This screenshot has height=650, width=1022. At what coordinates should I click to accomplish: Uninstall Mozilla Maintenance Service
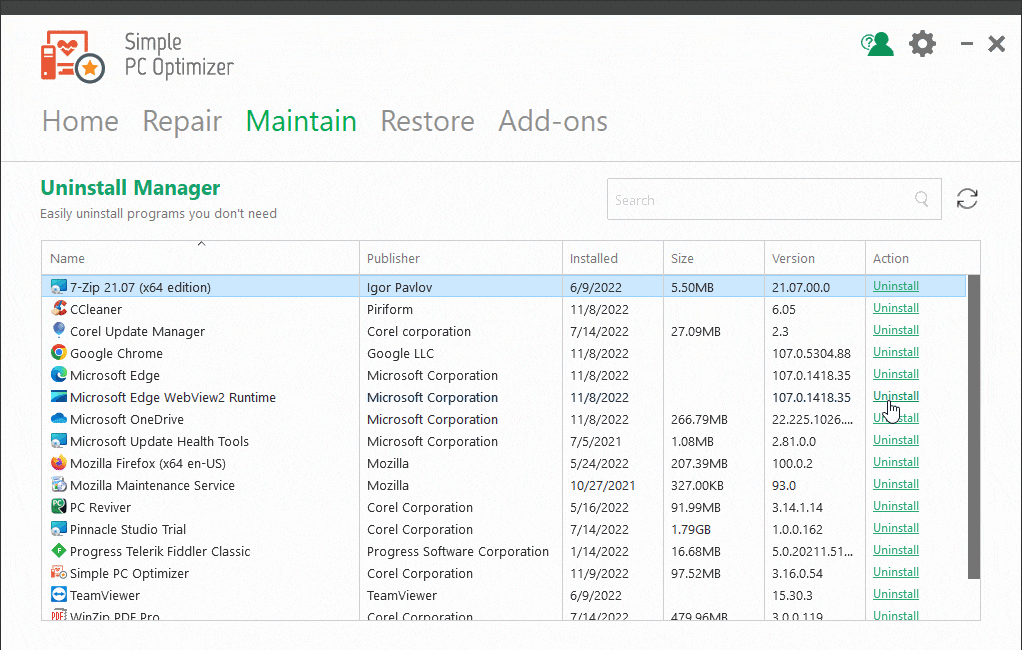point(896,484)
